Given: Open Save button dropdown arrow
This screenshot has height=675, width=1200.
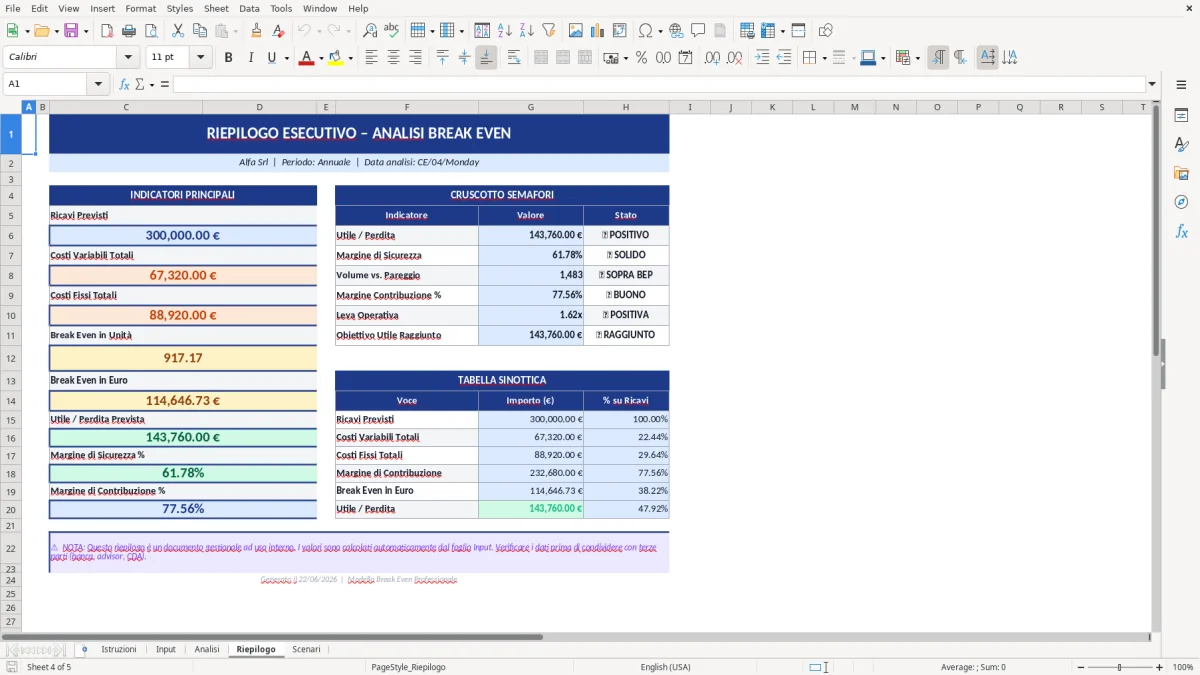Looking at the screenshot, I should coord(86,31).
